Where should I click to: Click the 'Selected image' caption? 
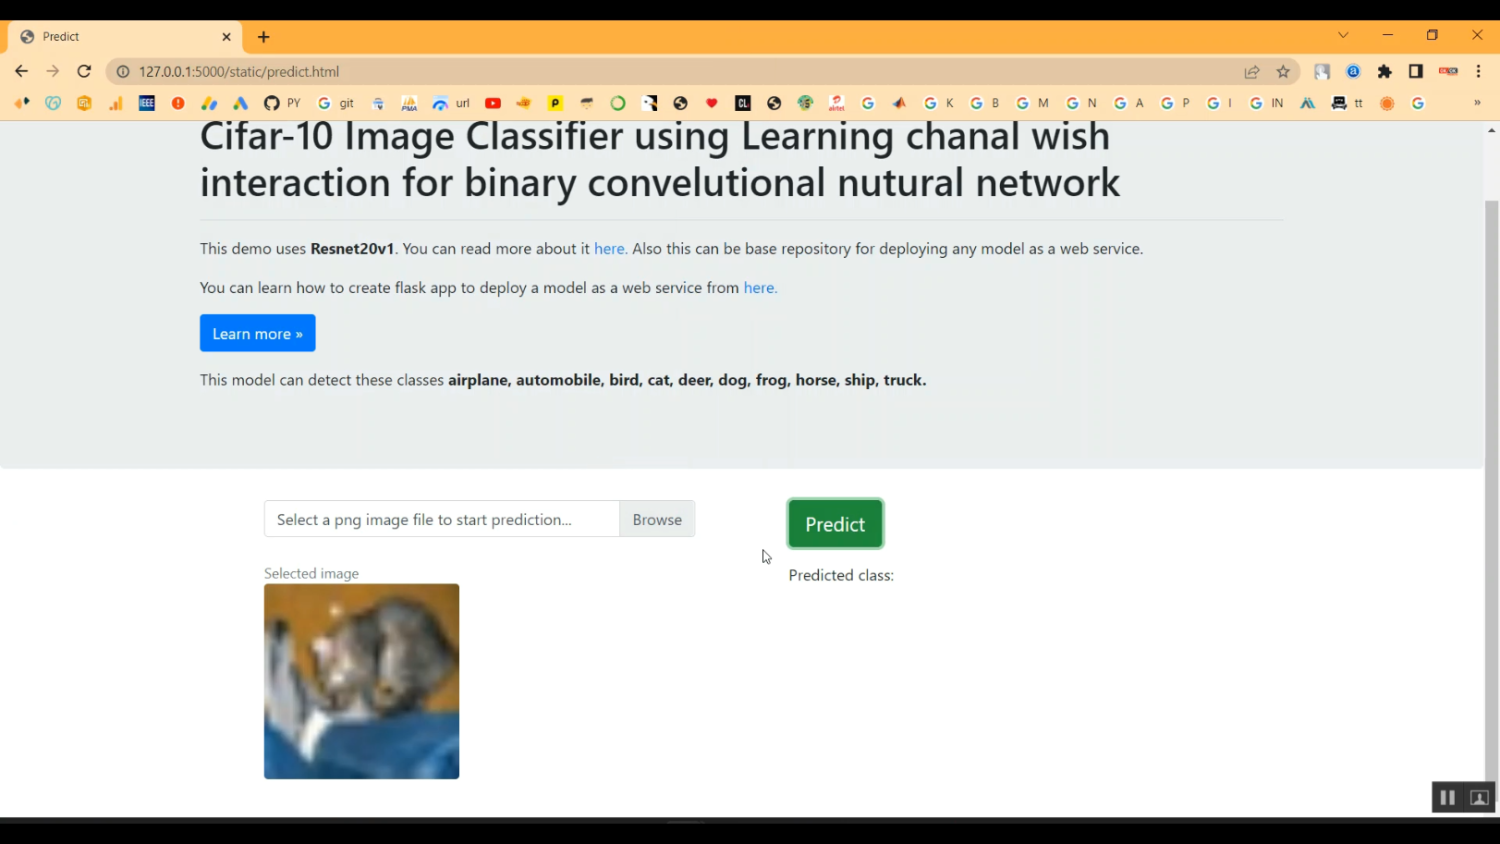tap(311, 573)
